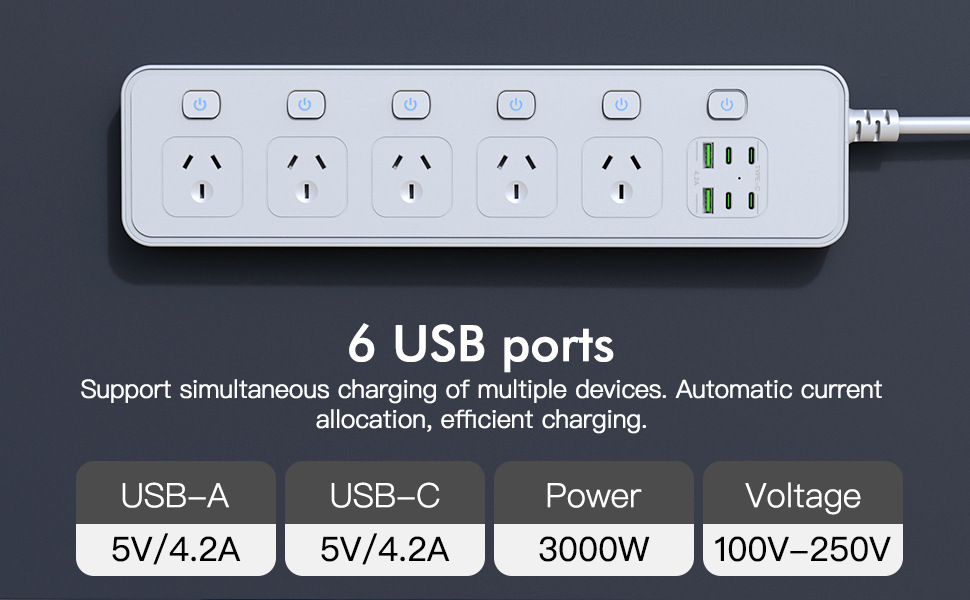
Task: Click the fourth power switch button
Action: coord(517,105)
